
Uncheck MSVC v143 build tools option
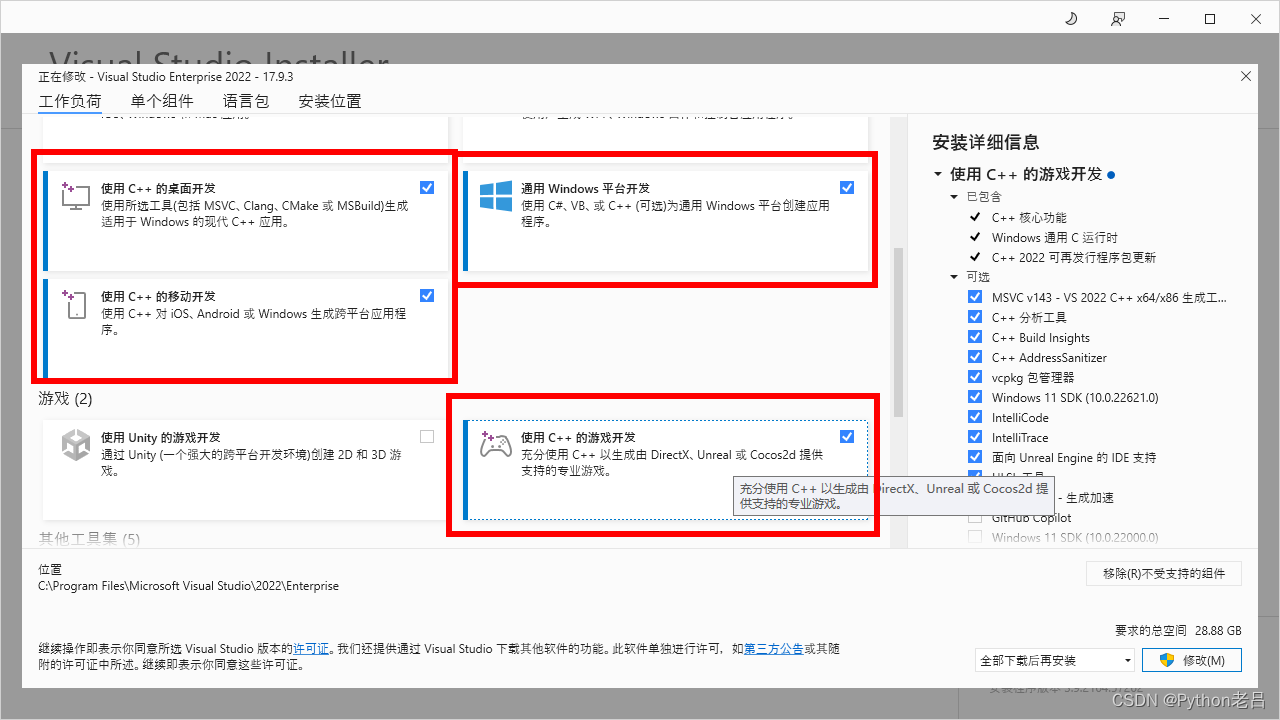tap(975, 297)
